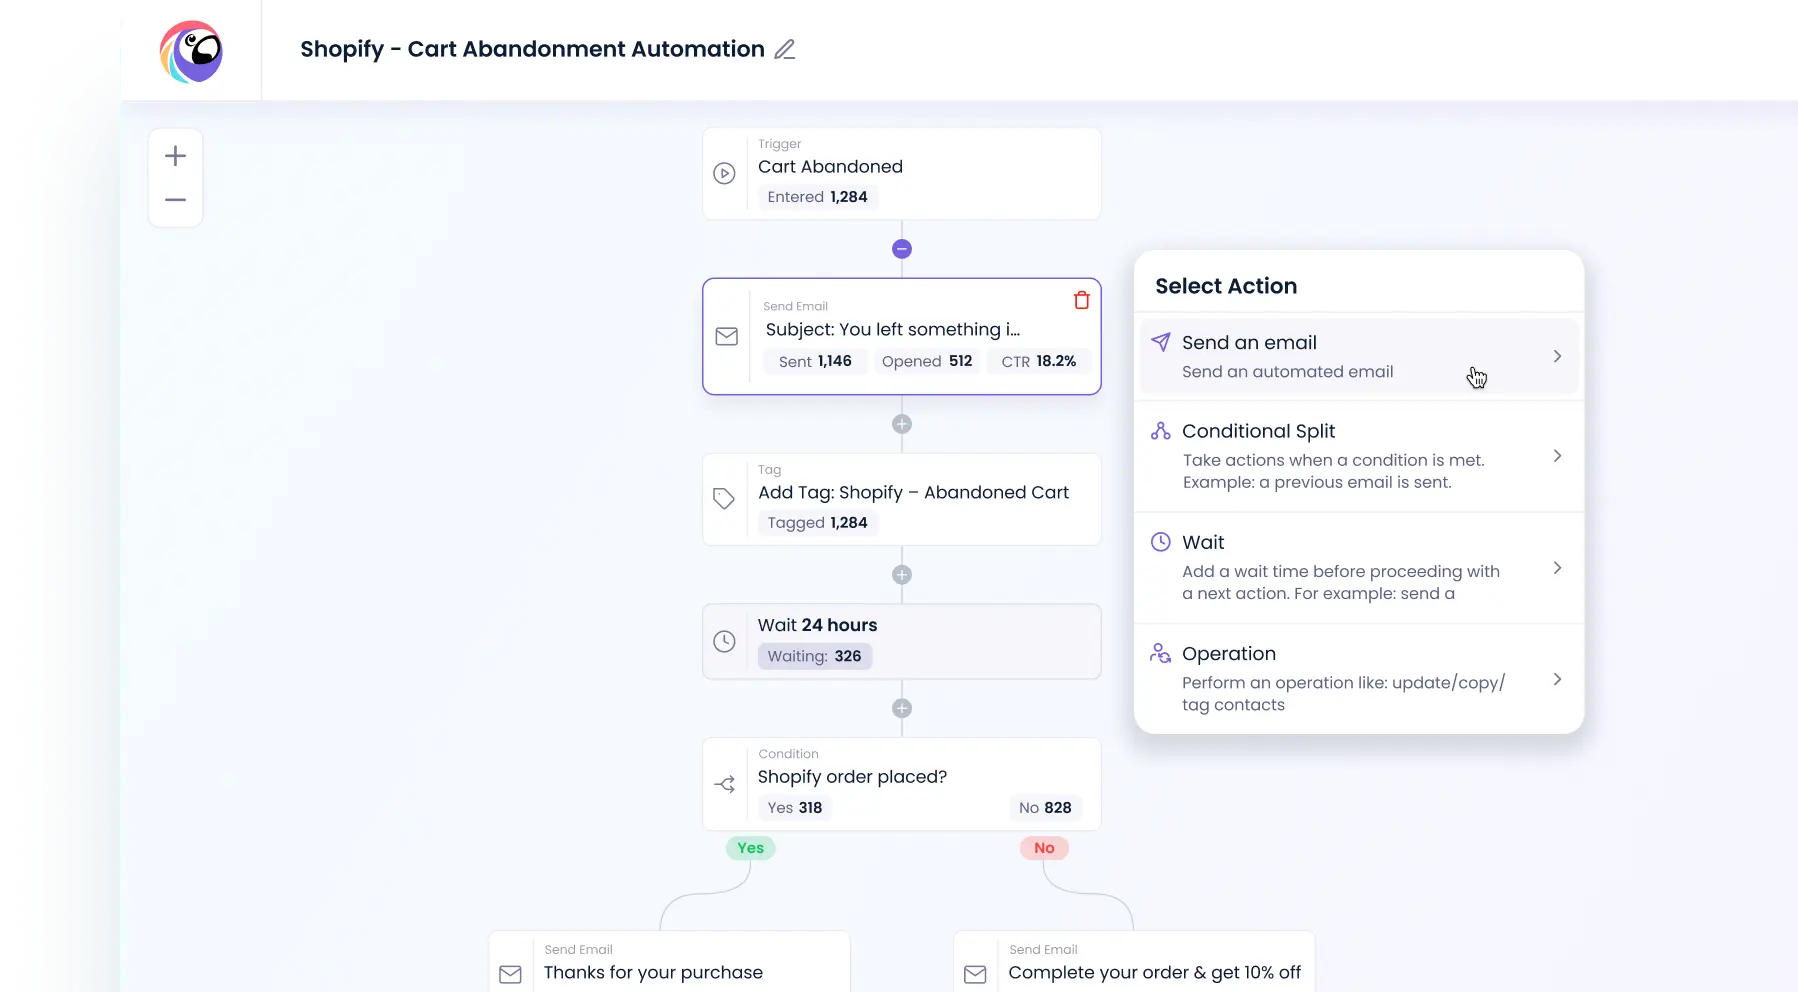The width and height of the screenshot is (1798, 992).
Task: Click the clock icon on Wait 24 hours
Action: (x=725, y=641)
